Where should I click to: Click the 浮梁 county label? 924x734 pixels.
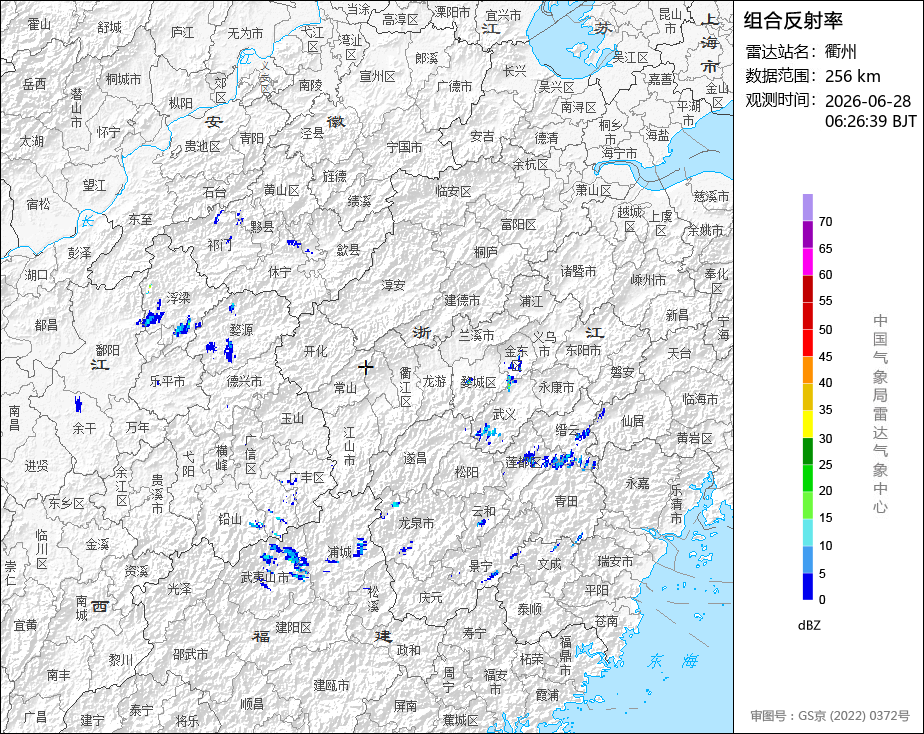[x=178, y=298]
